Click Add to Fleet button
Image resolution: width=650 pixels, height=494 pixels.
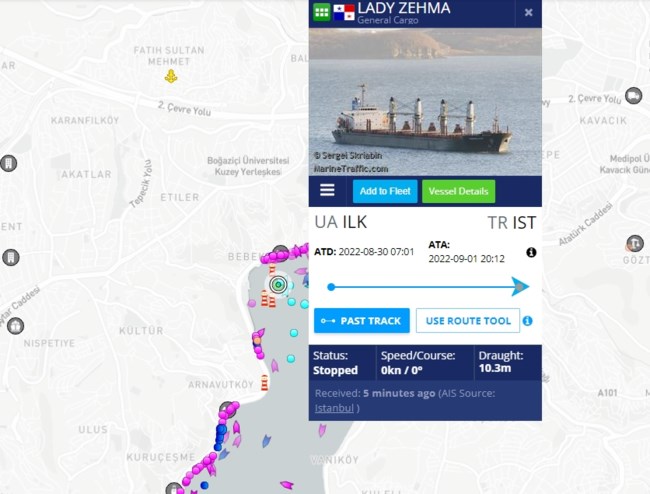click(385, 191)
